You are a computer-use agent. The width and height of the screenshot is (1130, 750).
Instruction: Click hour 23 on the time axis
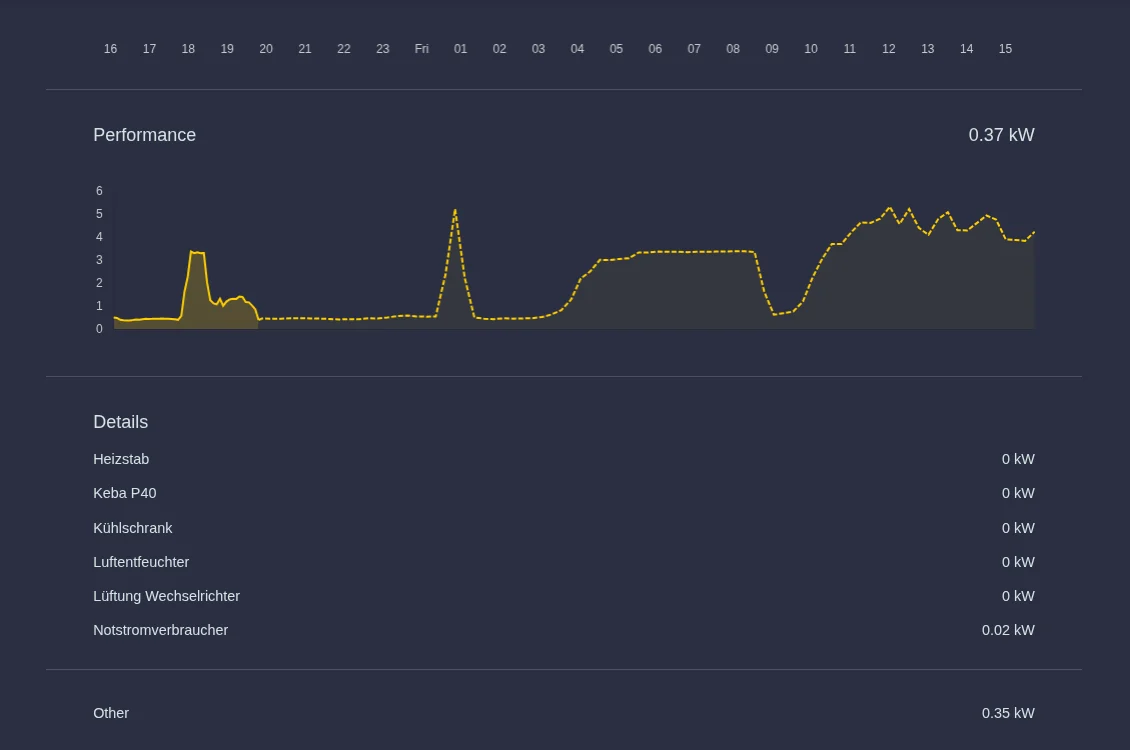[x=383, y=48]
